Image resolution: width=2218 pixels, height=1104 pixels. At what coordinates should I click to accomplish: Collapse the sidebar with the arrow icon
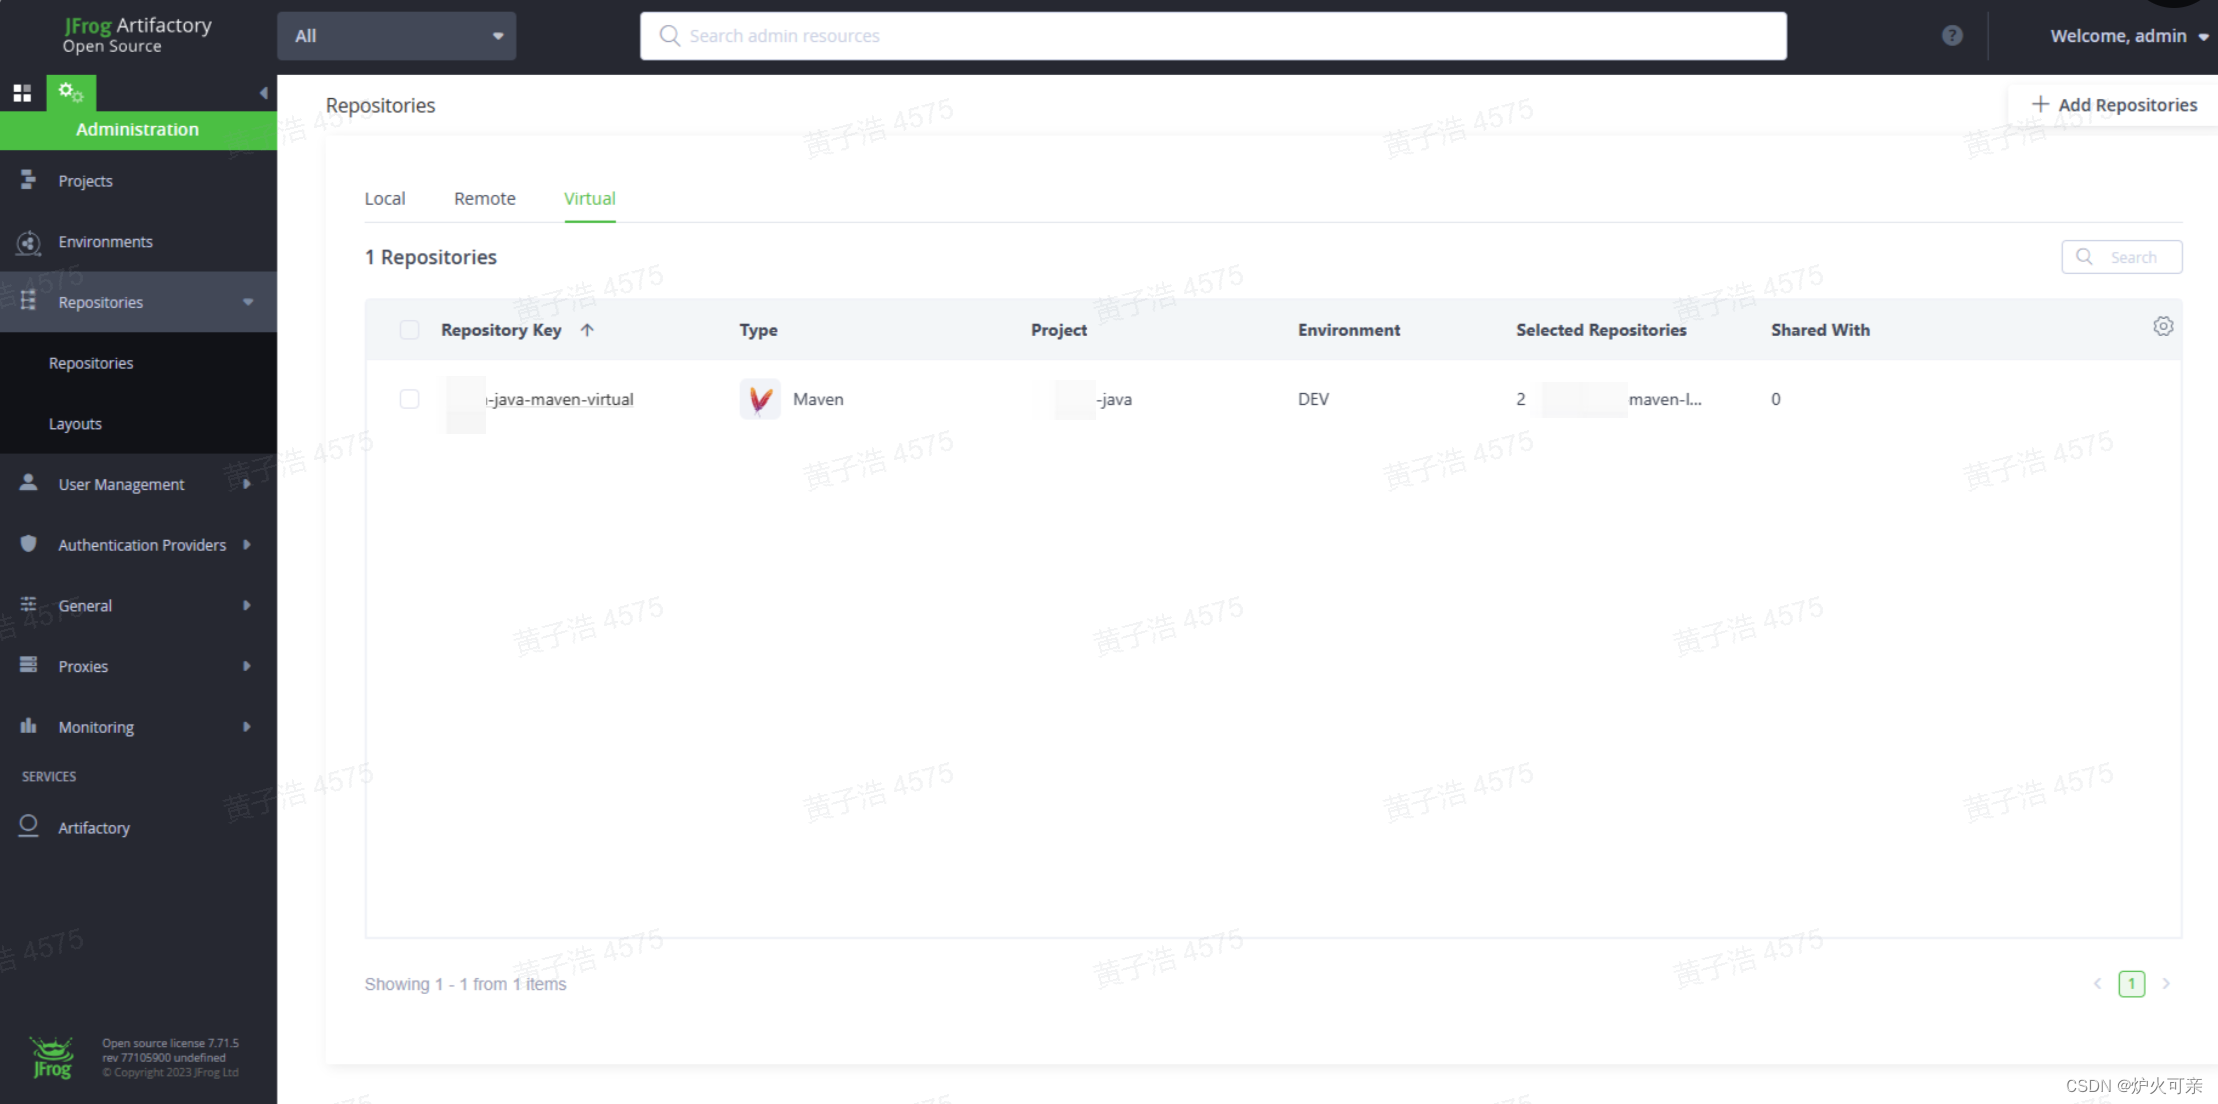coord(263,93)
